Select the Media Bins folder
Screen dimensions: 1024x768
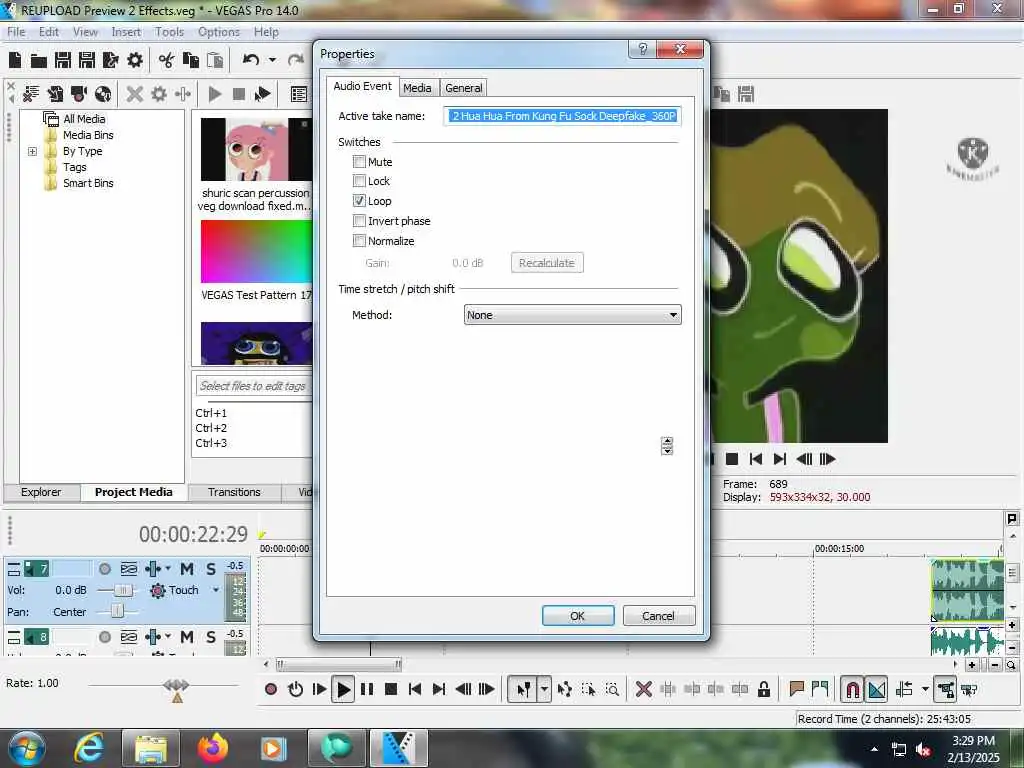[88, 135]
